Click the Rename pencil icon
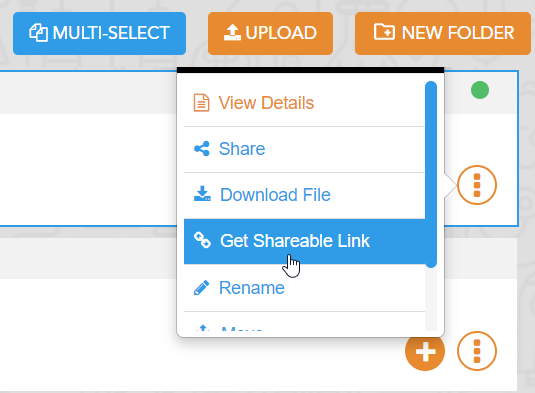The height and width of the screenshot is (393, 535). (x=201, y=288)
